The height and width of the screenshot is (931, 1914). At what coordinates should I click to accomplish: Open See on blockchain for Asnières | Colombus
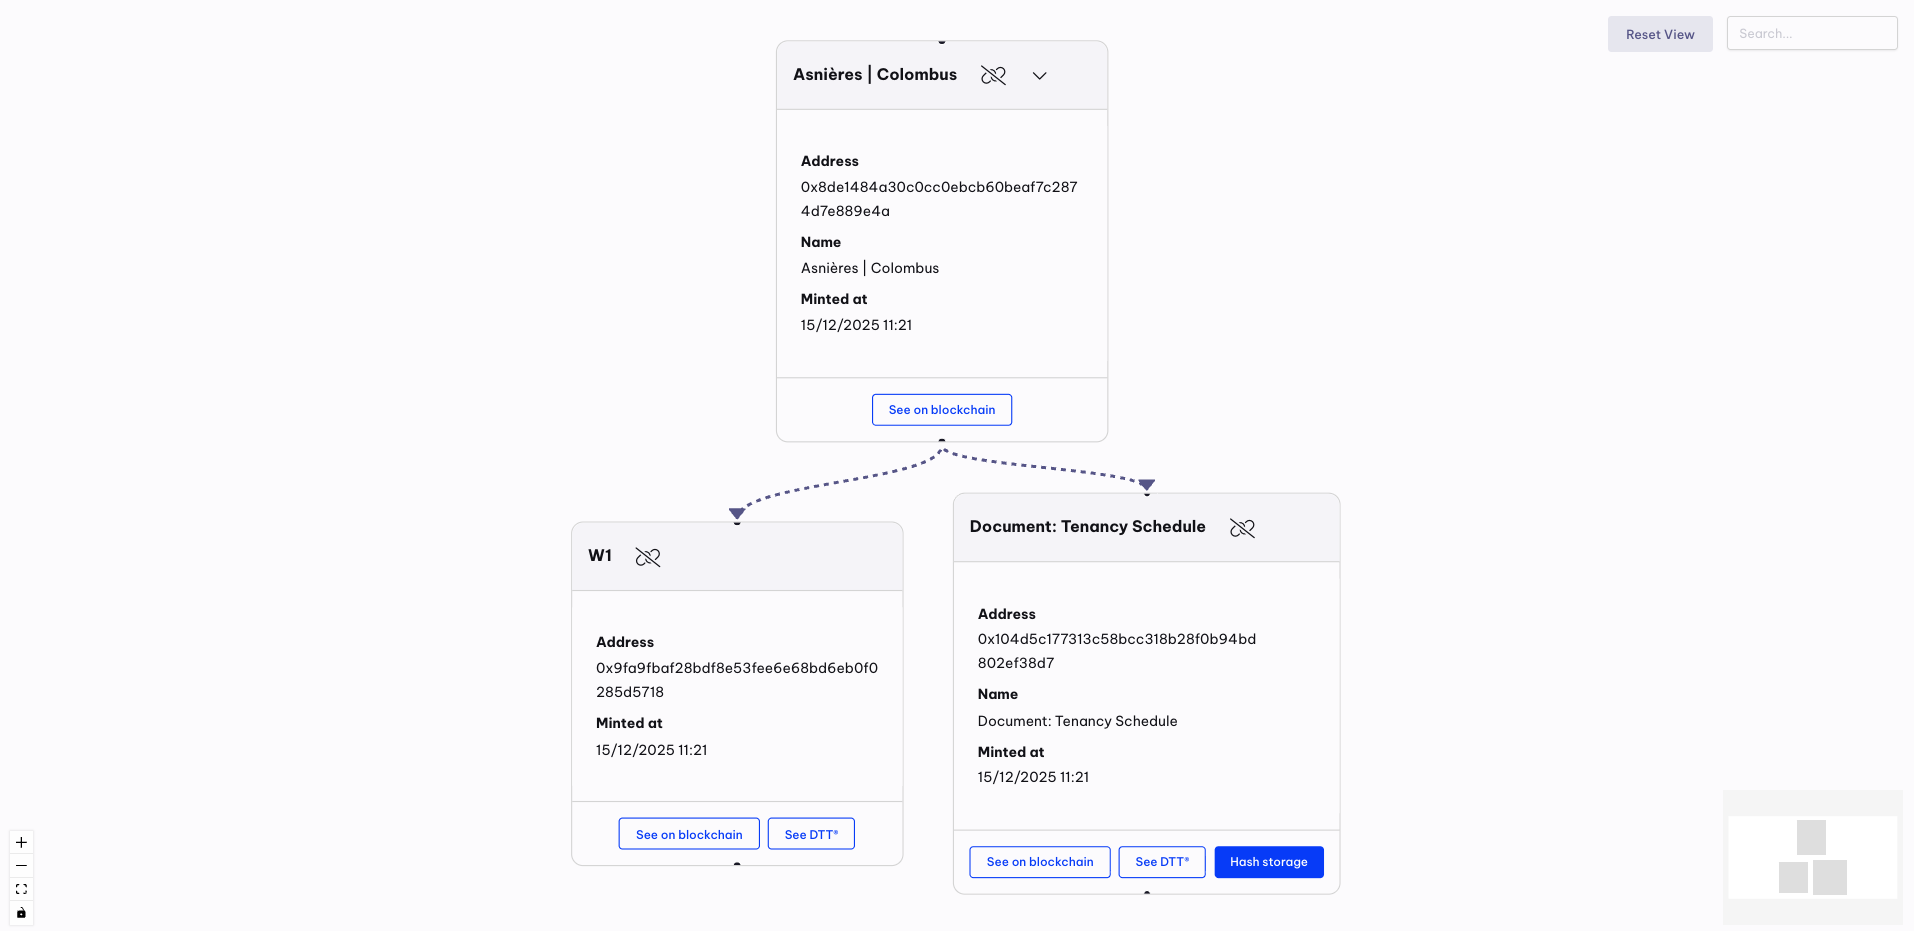pyautogui.click(x=941, y=410)
